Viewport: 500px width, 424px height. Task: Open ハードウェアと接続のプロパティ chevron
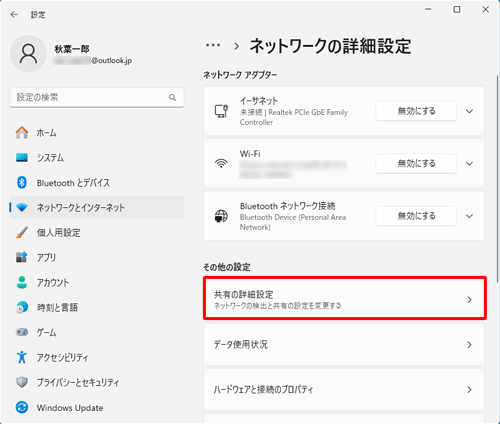pos(469,389)
